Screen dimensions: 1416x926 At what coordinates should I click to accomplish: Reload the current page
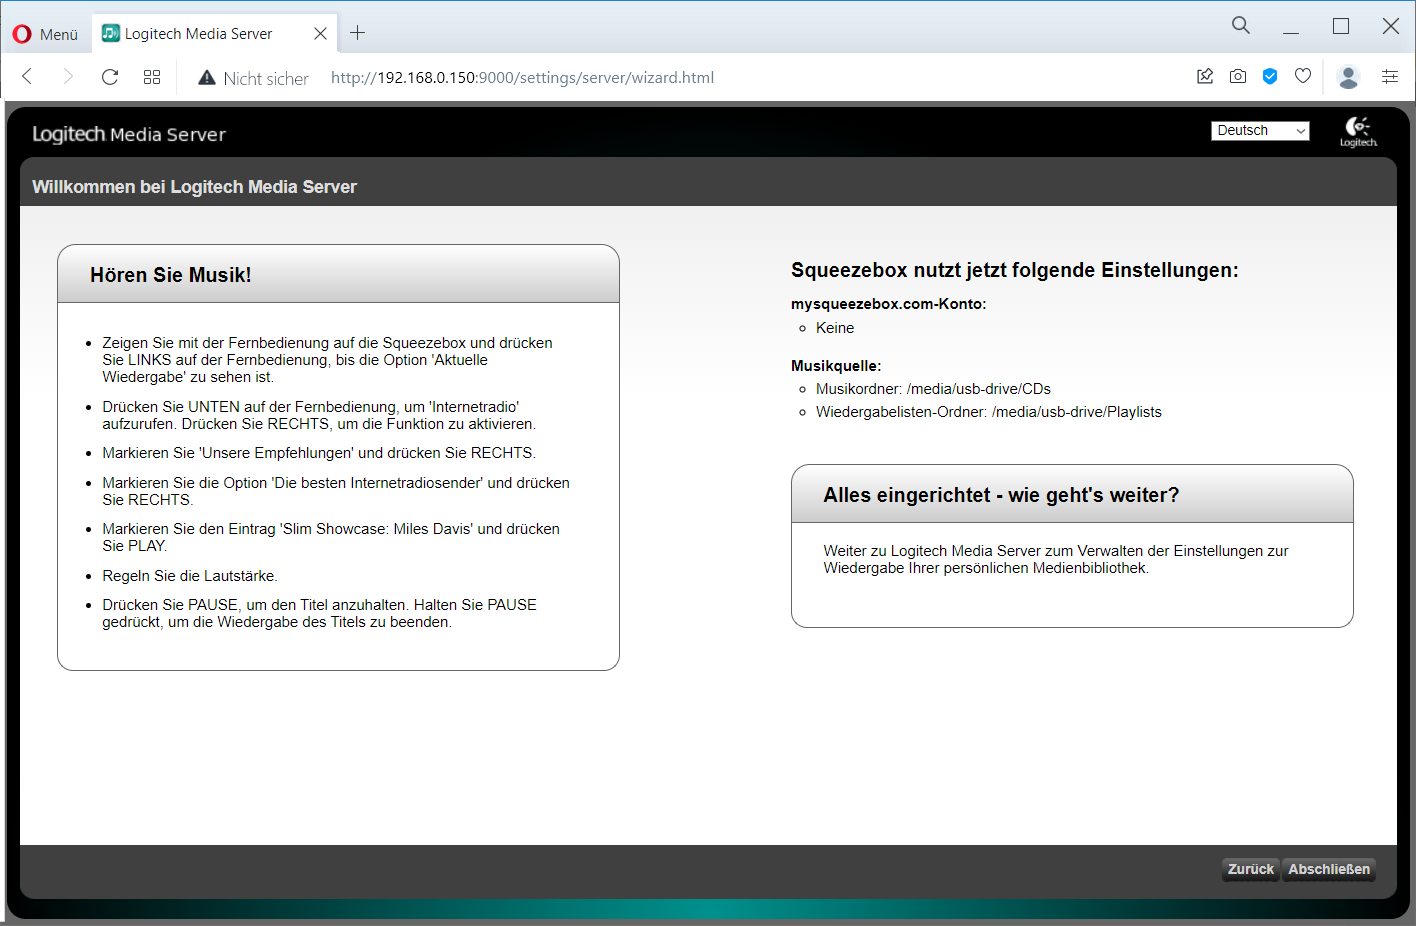point(110,77)
